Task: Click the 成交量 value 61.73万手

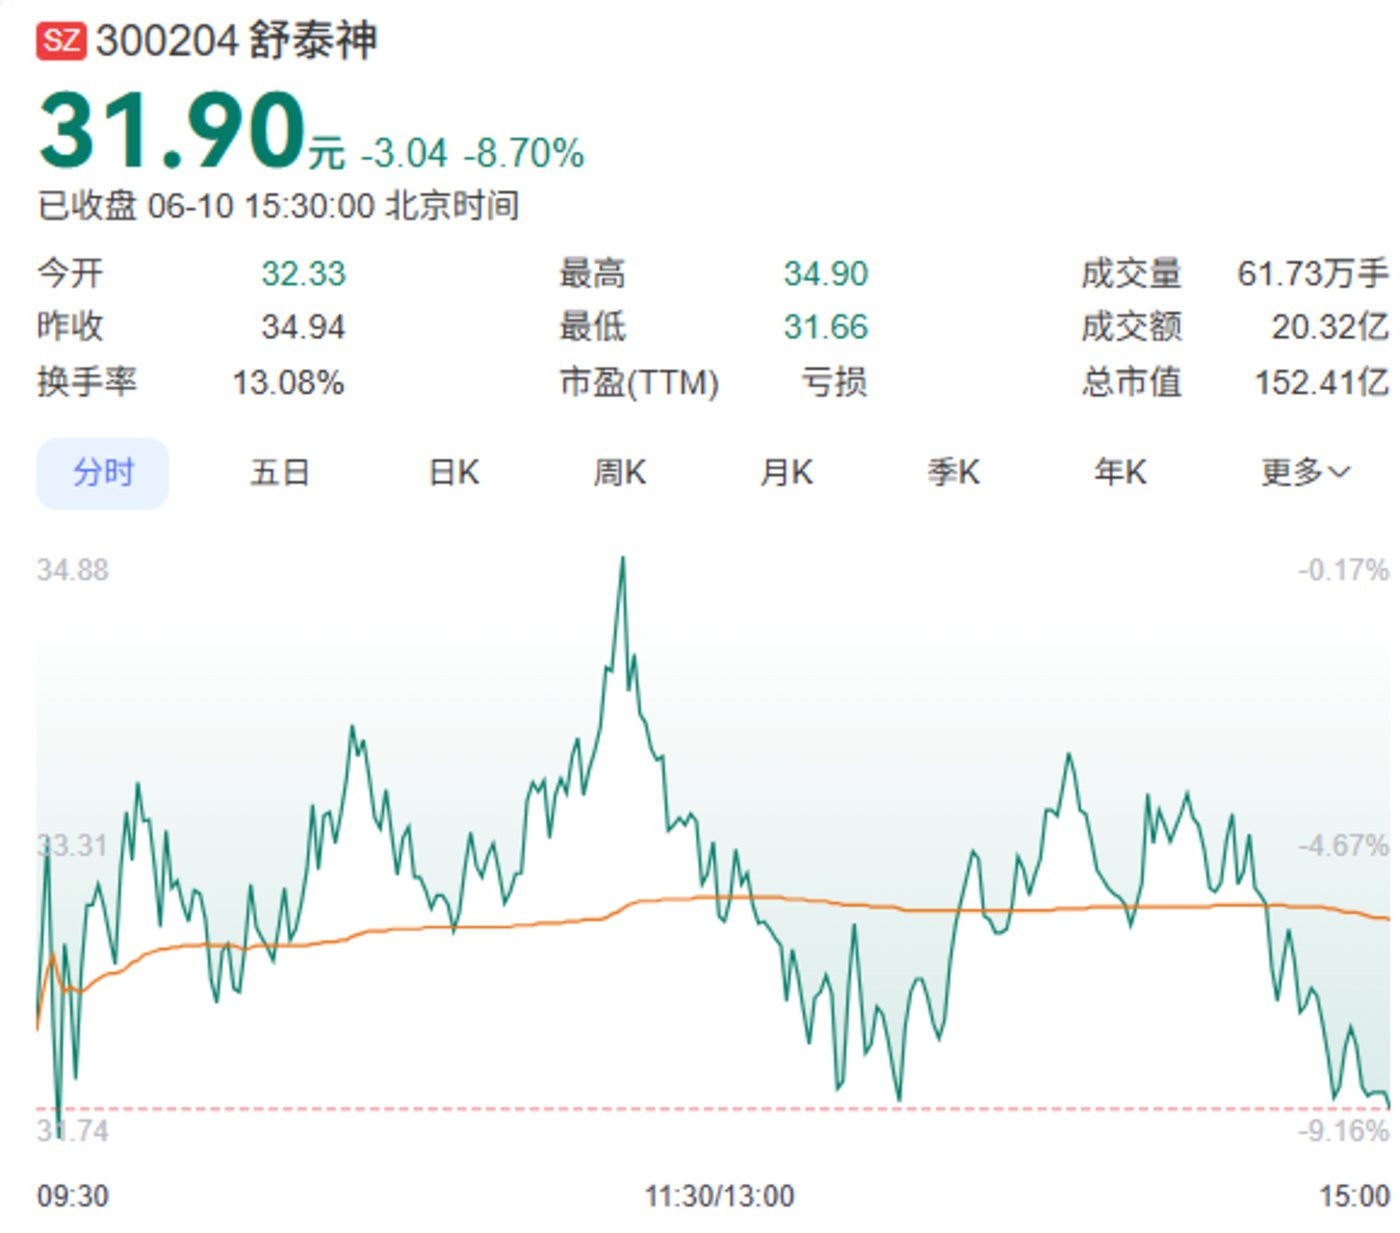Action: point(1312,274)
